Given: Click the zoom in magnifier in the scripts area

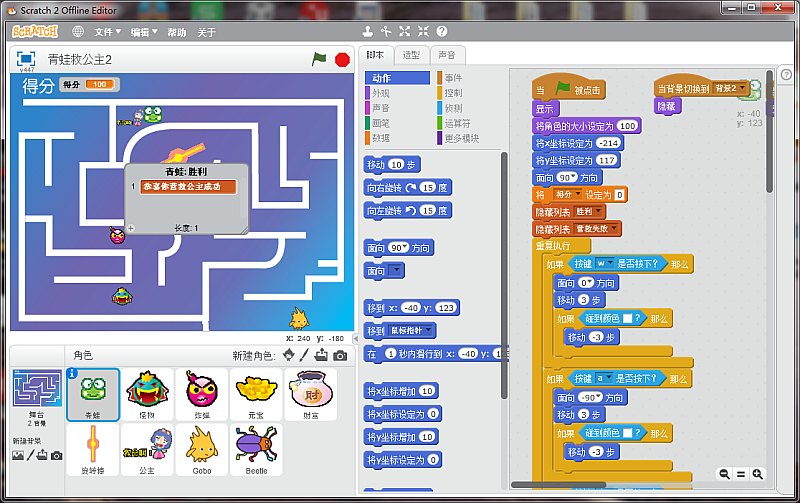Looking at the screenshot, I should click(757, 474).
